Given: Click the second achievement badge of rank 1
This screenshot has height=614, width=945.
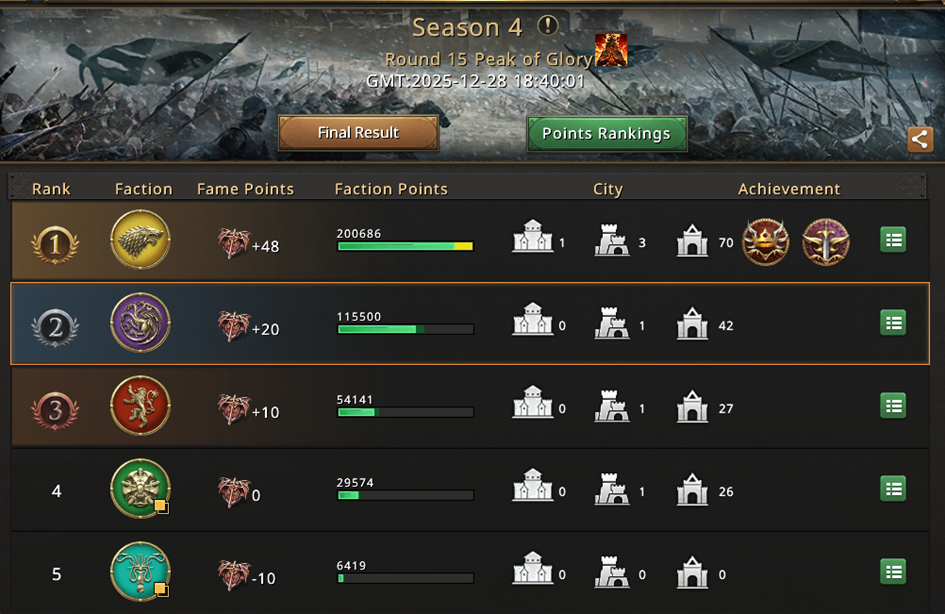Looking at the screenshot, I should 825,241.
